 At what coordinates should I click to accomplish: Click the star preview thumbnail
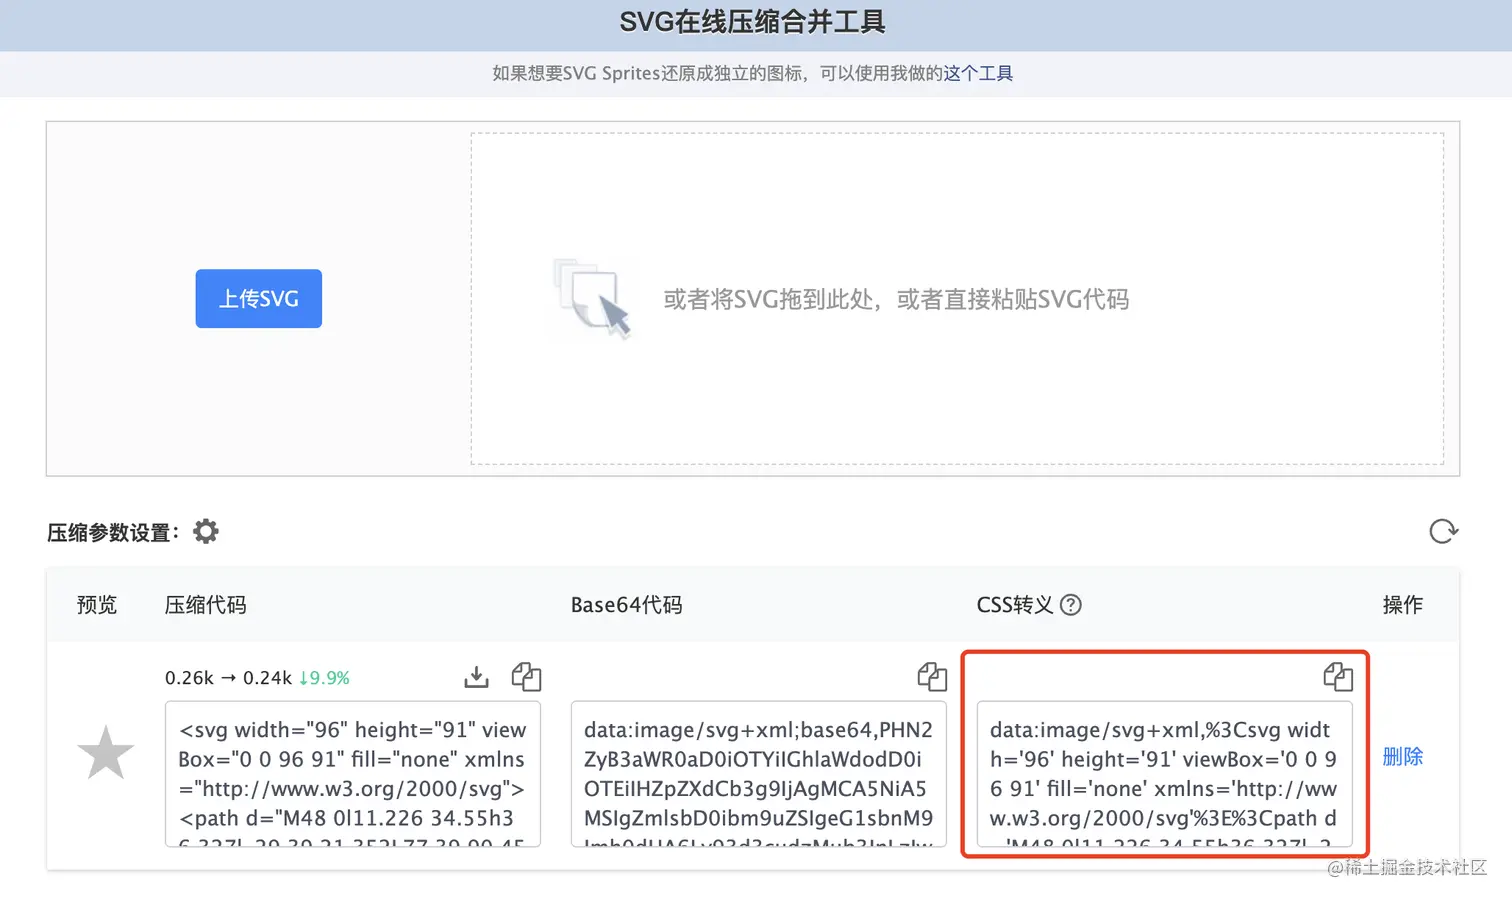click(105, 753)
